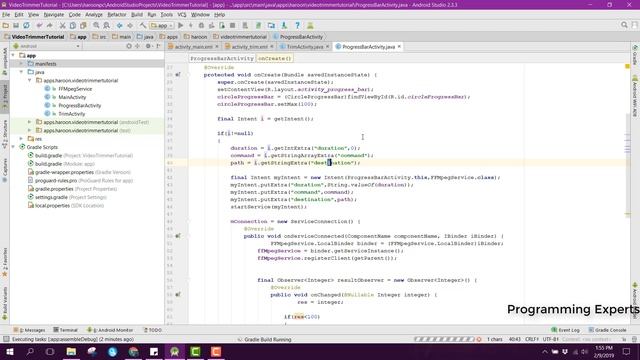The image size is (640, 360).
Task: Click the Search Everywhere magnifier at top right
Action: tap(624, 25)
